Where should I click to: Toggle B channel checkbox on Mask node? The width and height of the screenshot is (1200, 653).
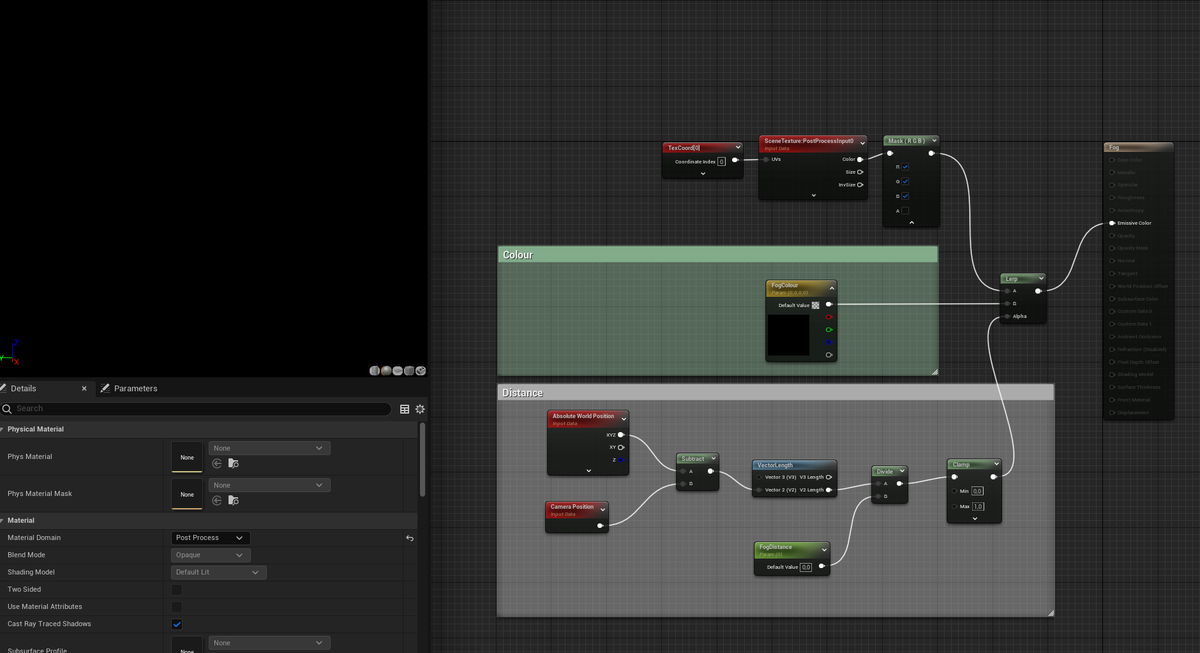(905, 196)
